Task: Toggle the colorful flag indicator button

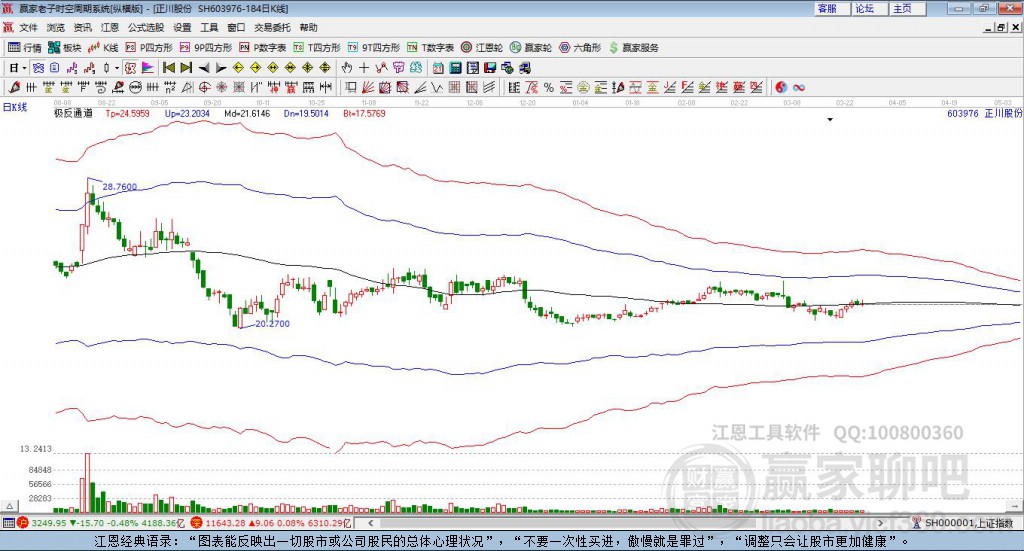Action: pos(148,68)
